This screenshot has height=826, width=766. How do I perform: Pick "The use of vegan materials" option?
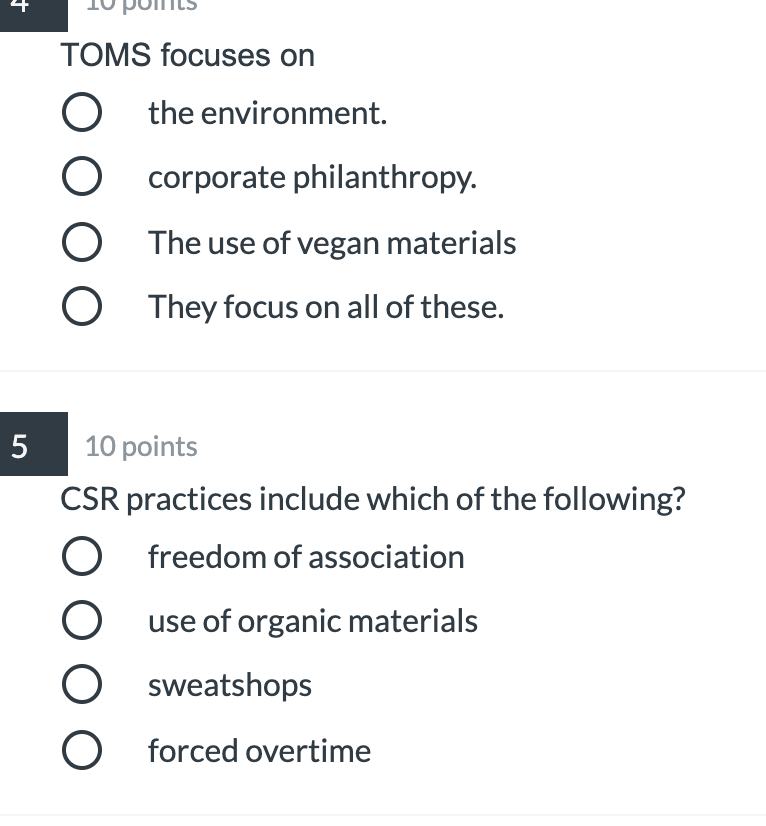(81, 242)
